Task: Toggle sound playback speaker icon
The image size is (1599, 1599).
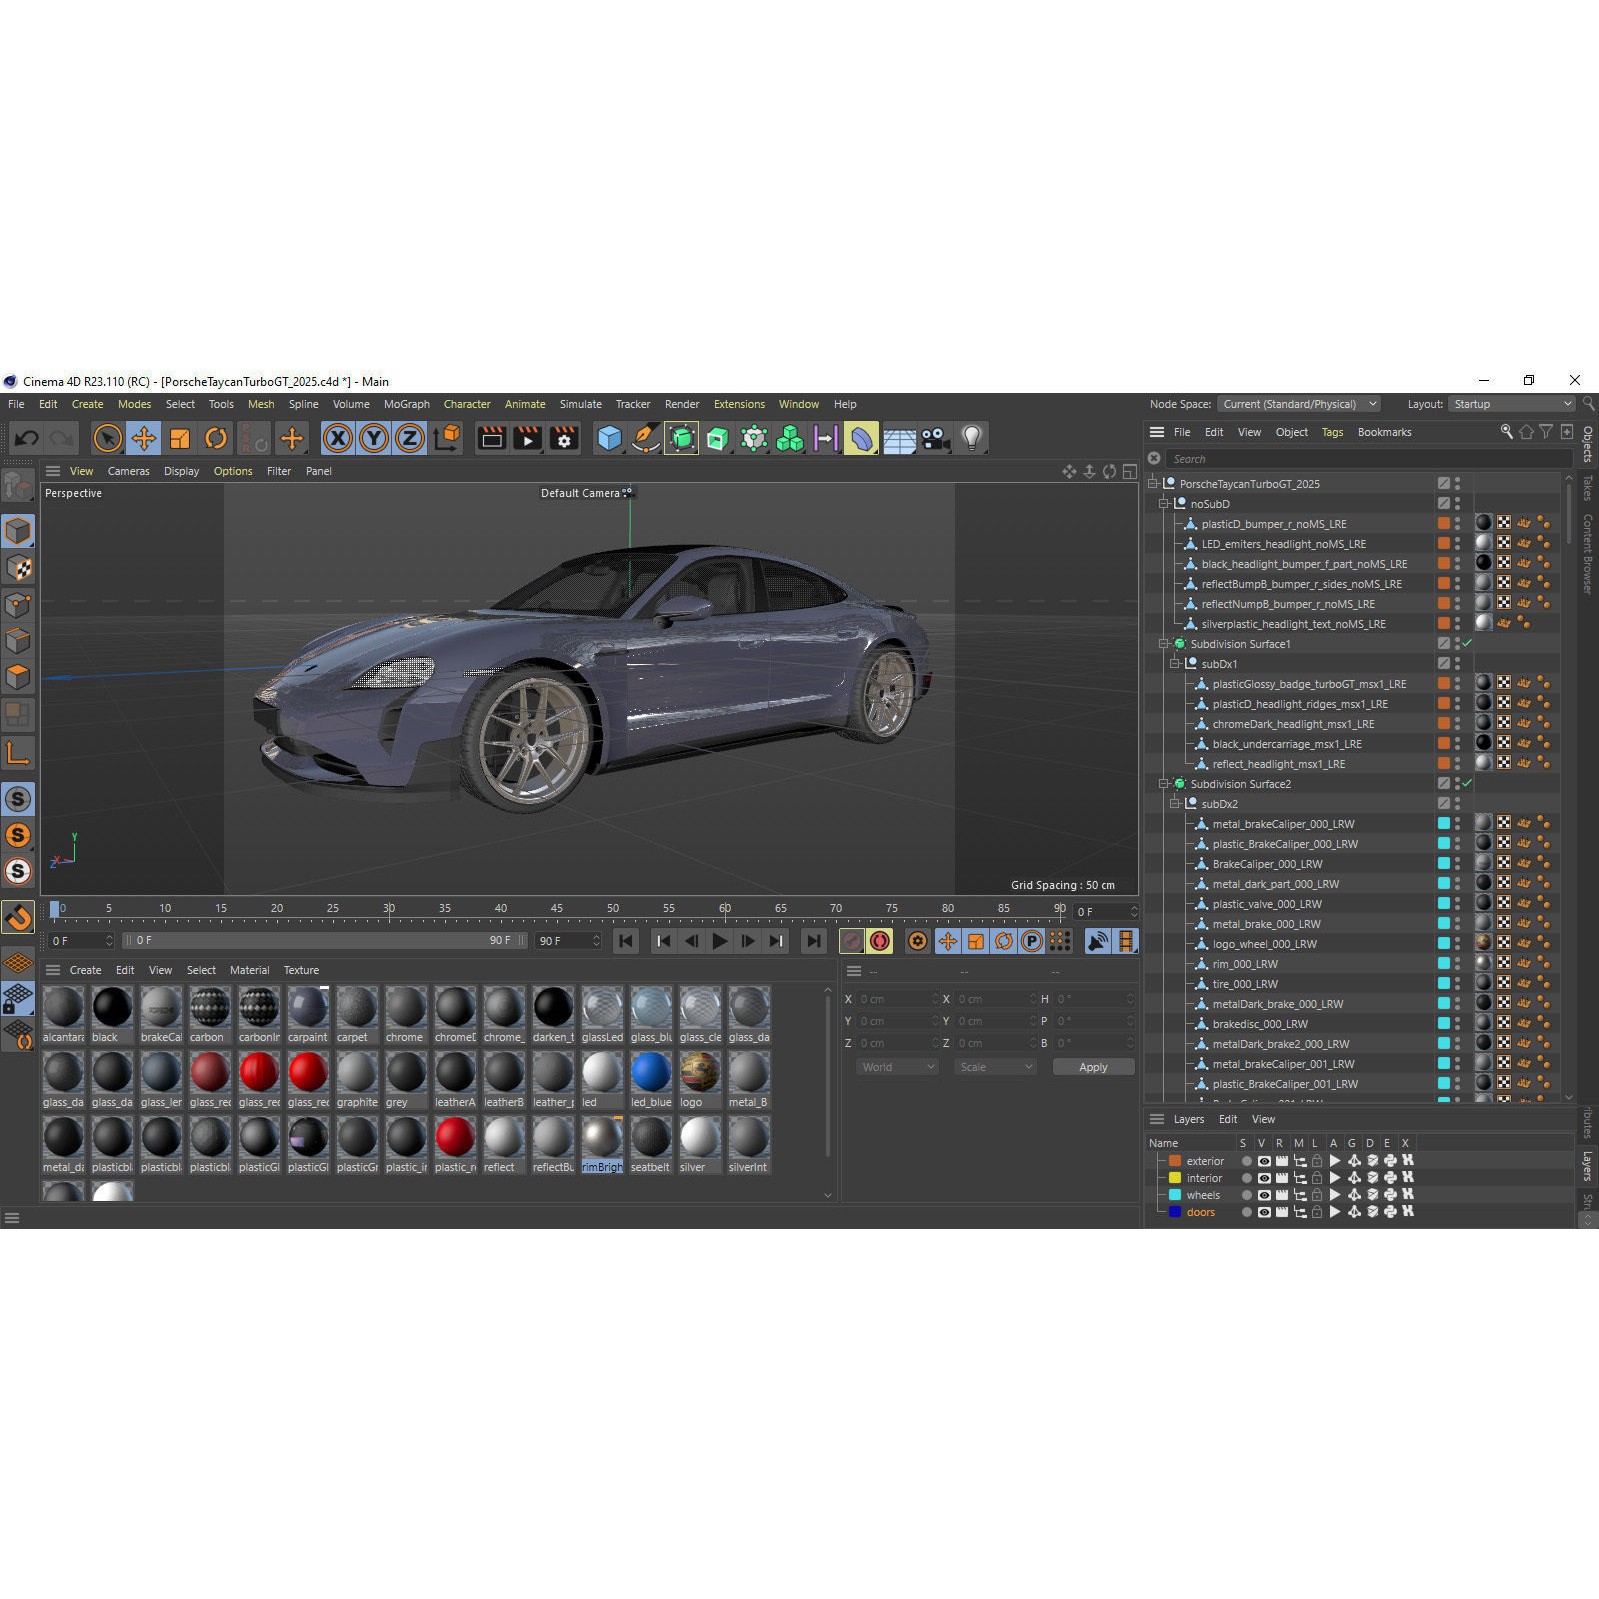Action: (x=1098, y=941)
